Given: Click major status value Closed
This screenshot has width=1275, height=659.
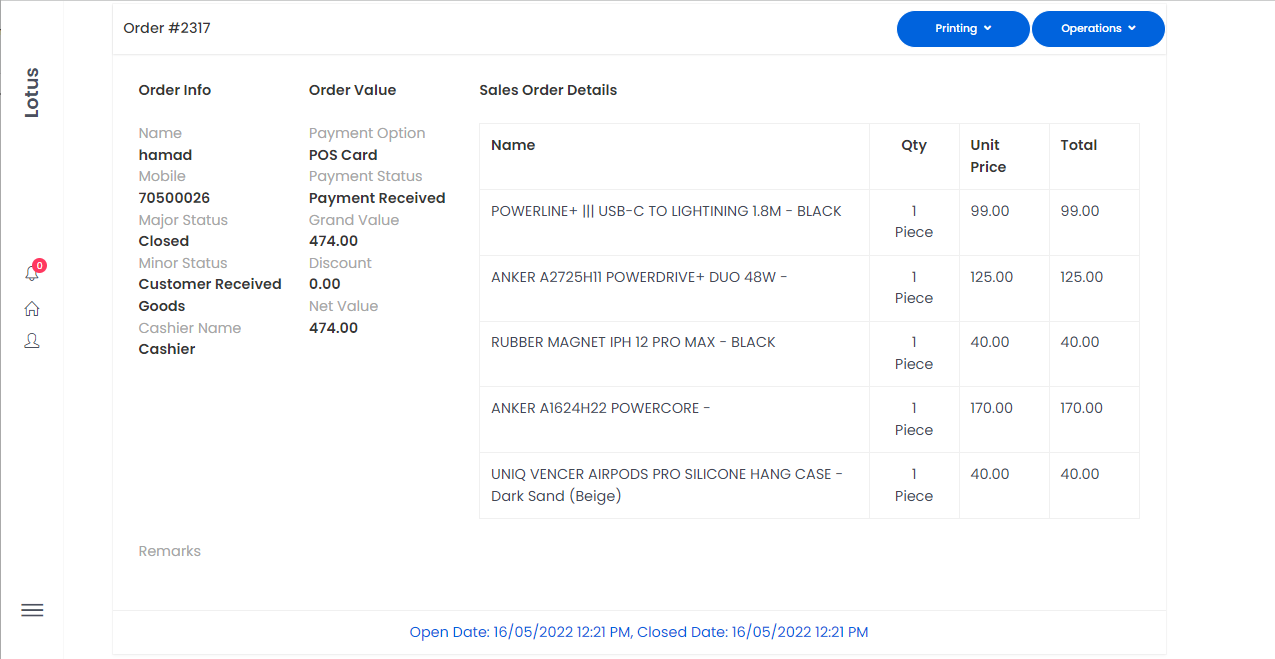Looking at the screenshot, I should pos(164,241).
